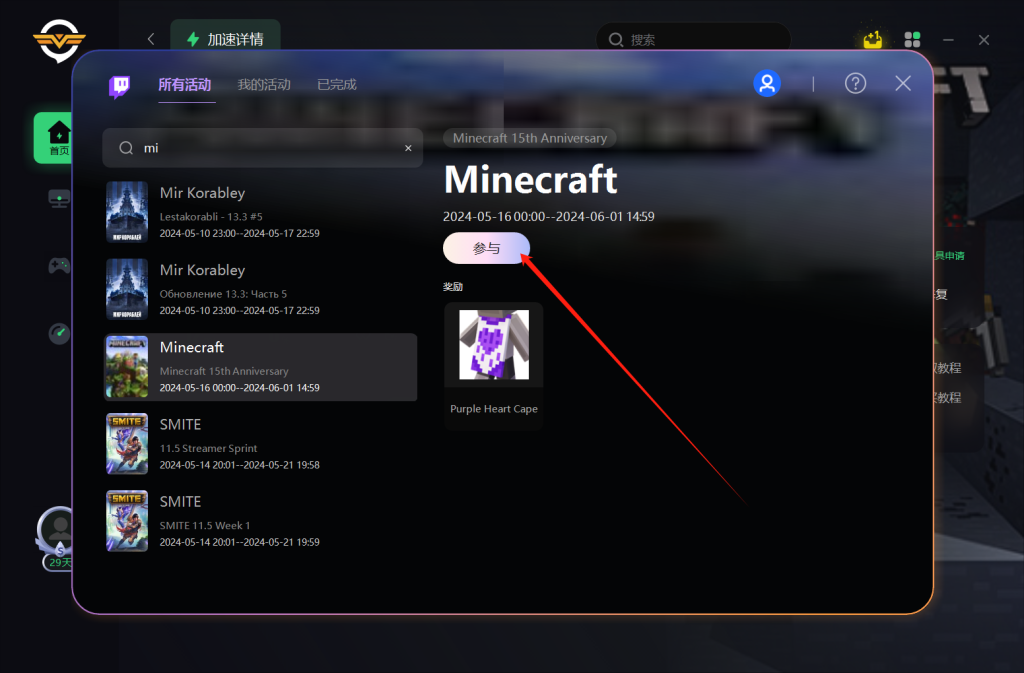Open the gamepad games library icon

click(x=59, y=266)
